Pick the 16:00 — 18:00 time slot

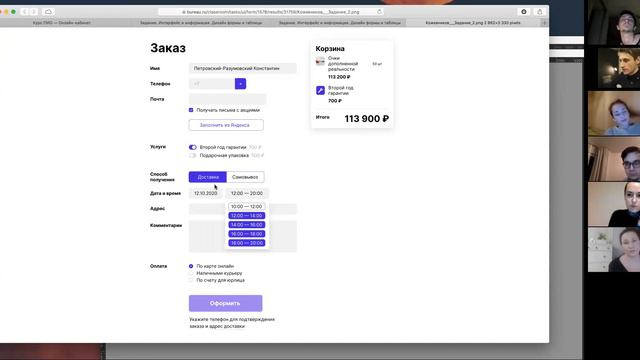[x=247, y=234]
